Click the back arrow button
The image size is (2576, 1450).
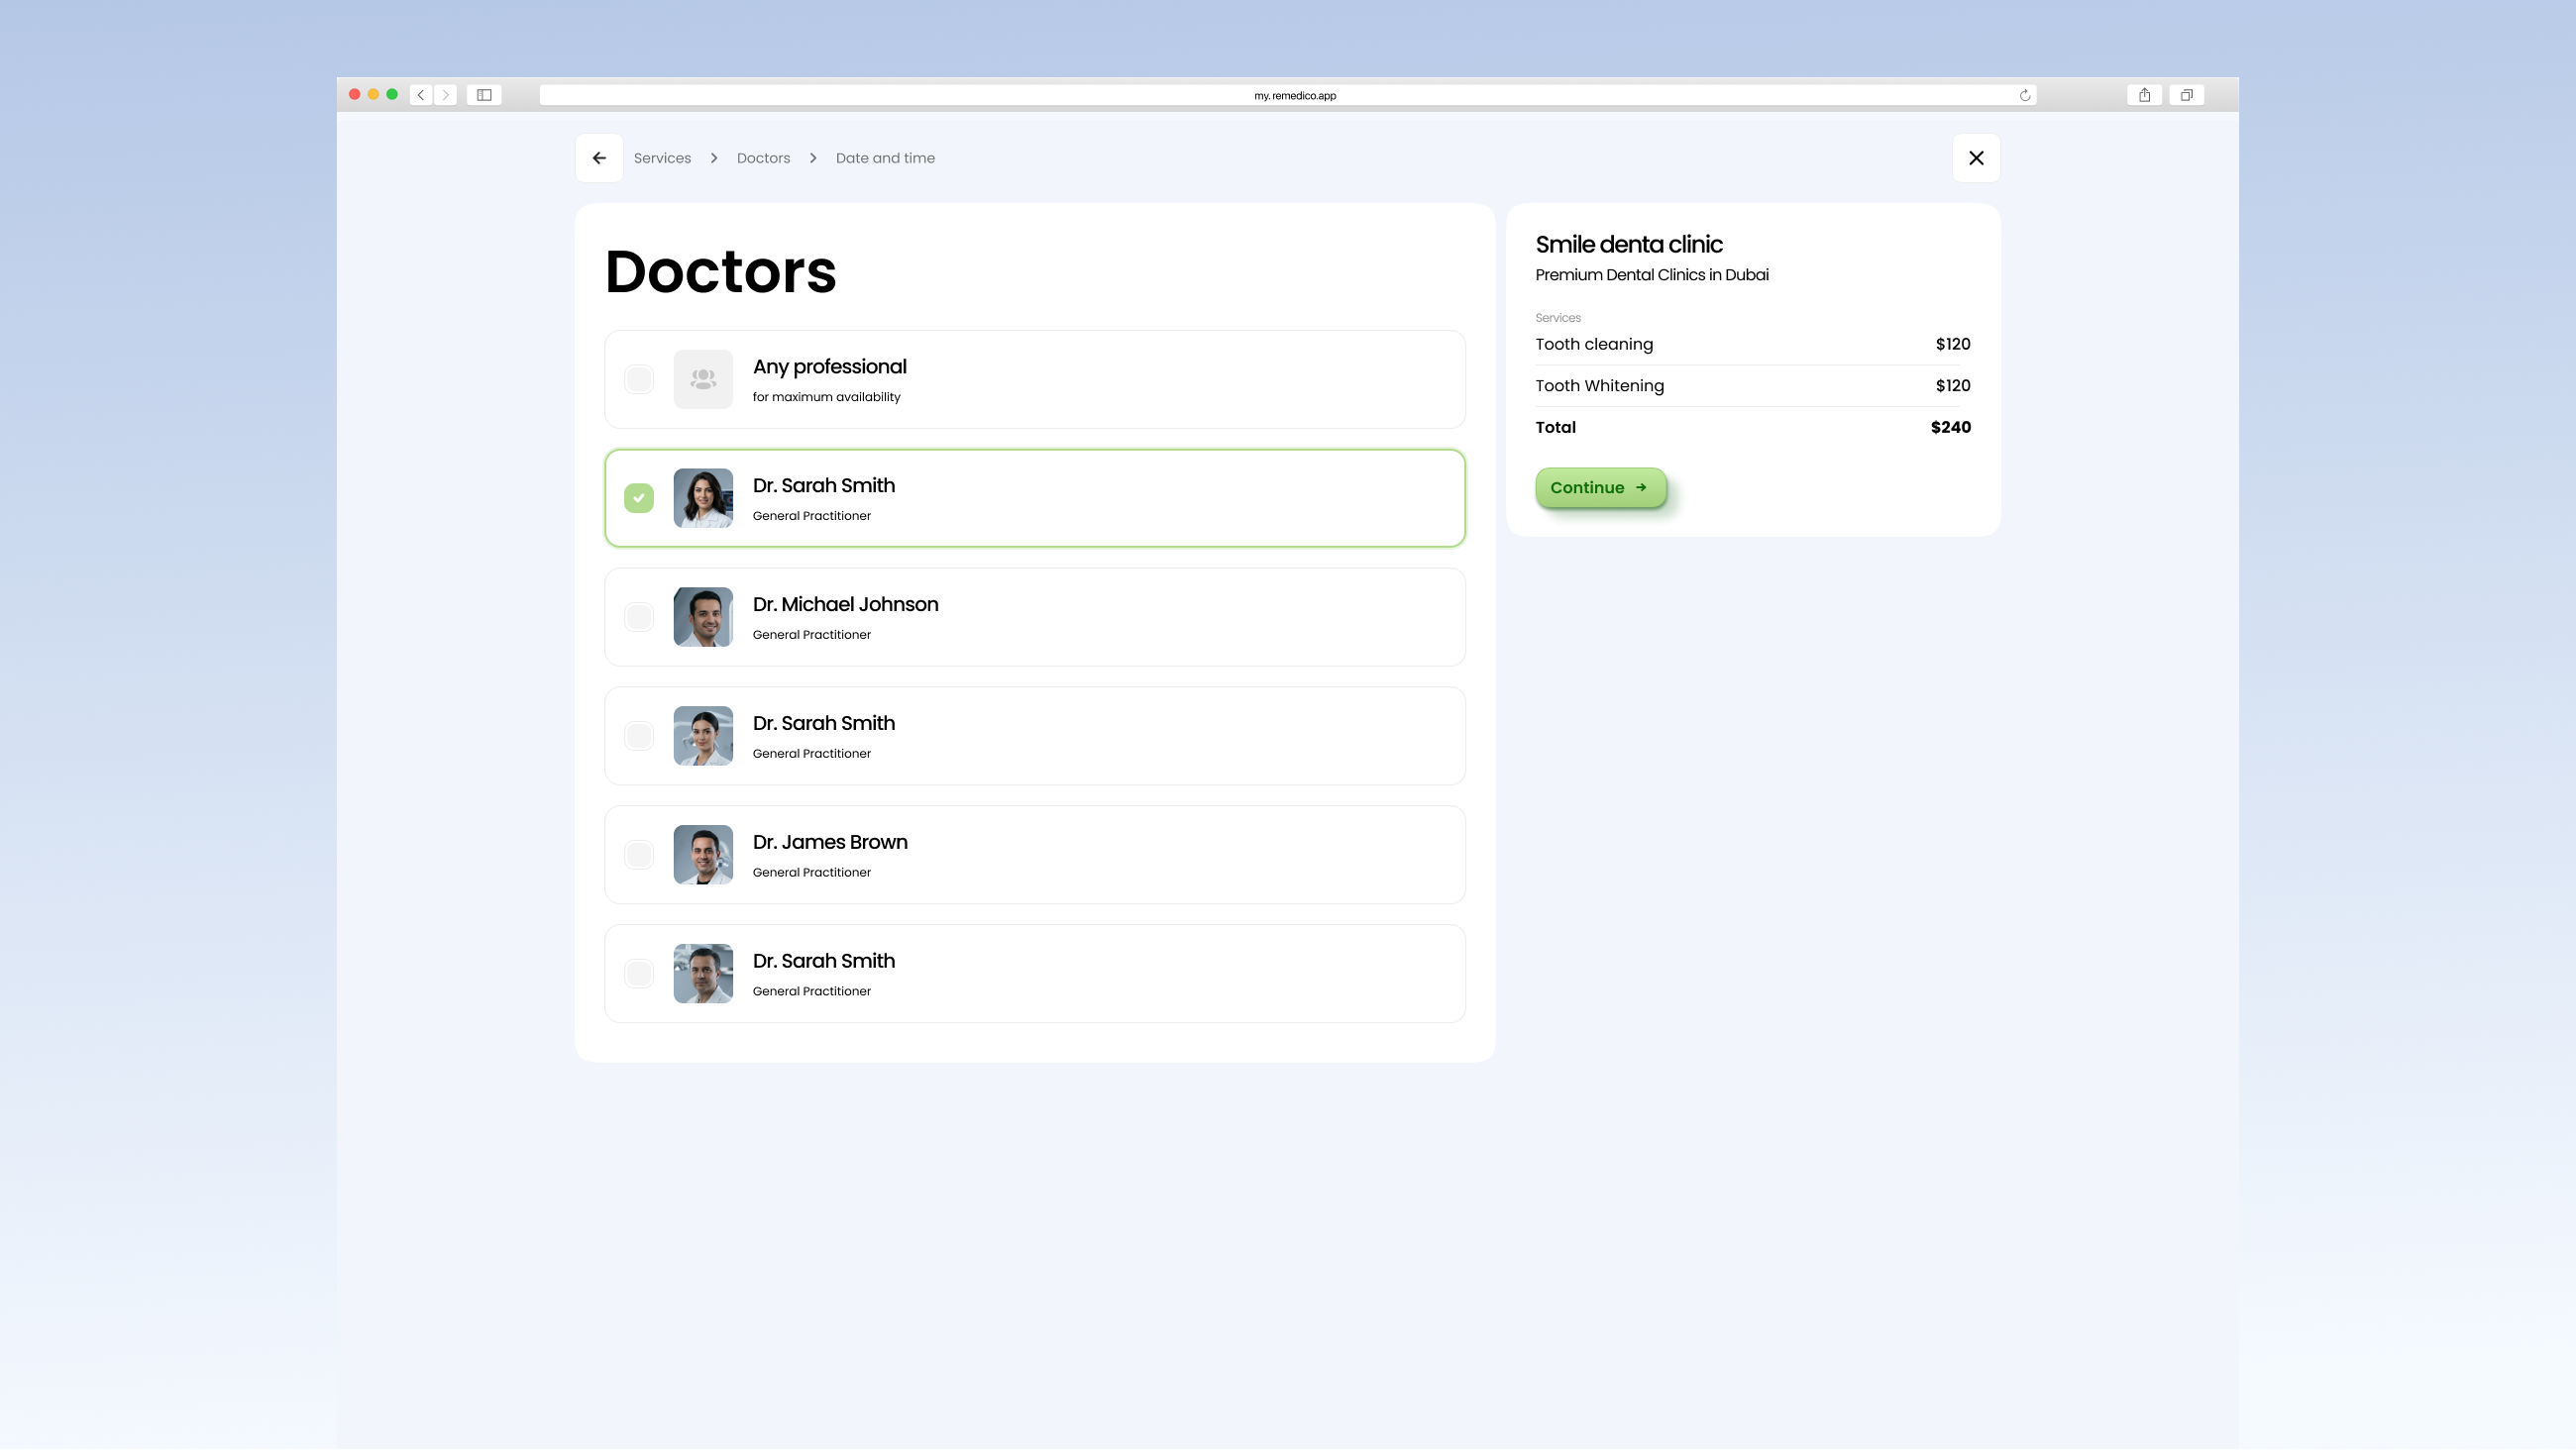599,158
